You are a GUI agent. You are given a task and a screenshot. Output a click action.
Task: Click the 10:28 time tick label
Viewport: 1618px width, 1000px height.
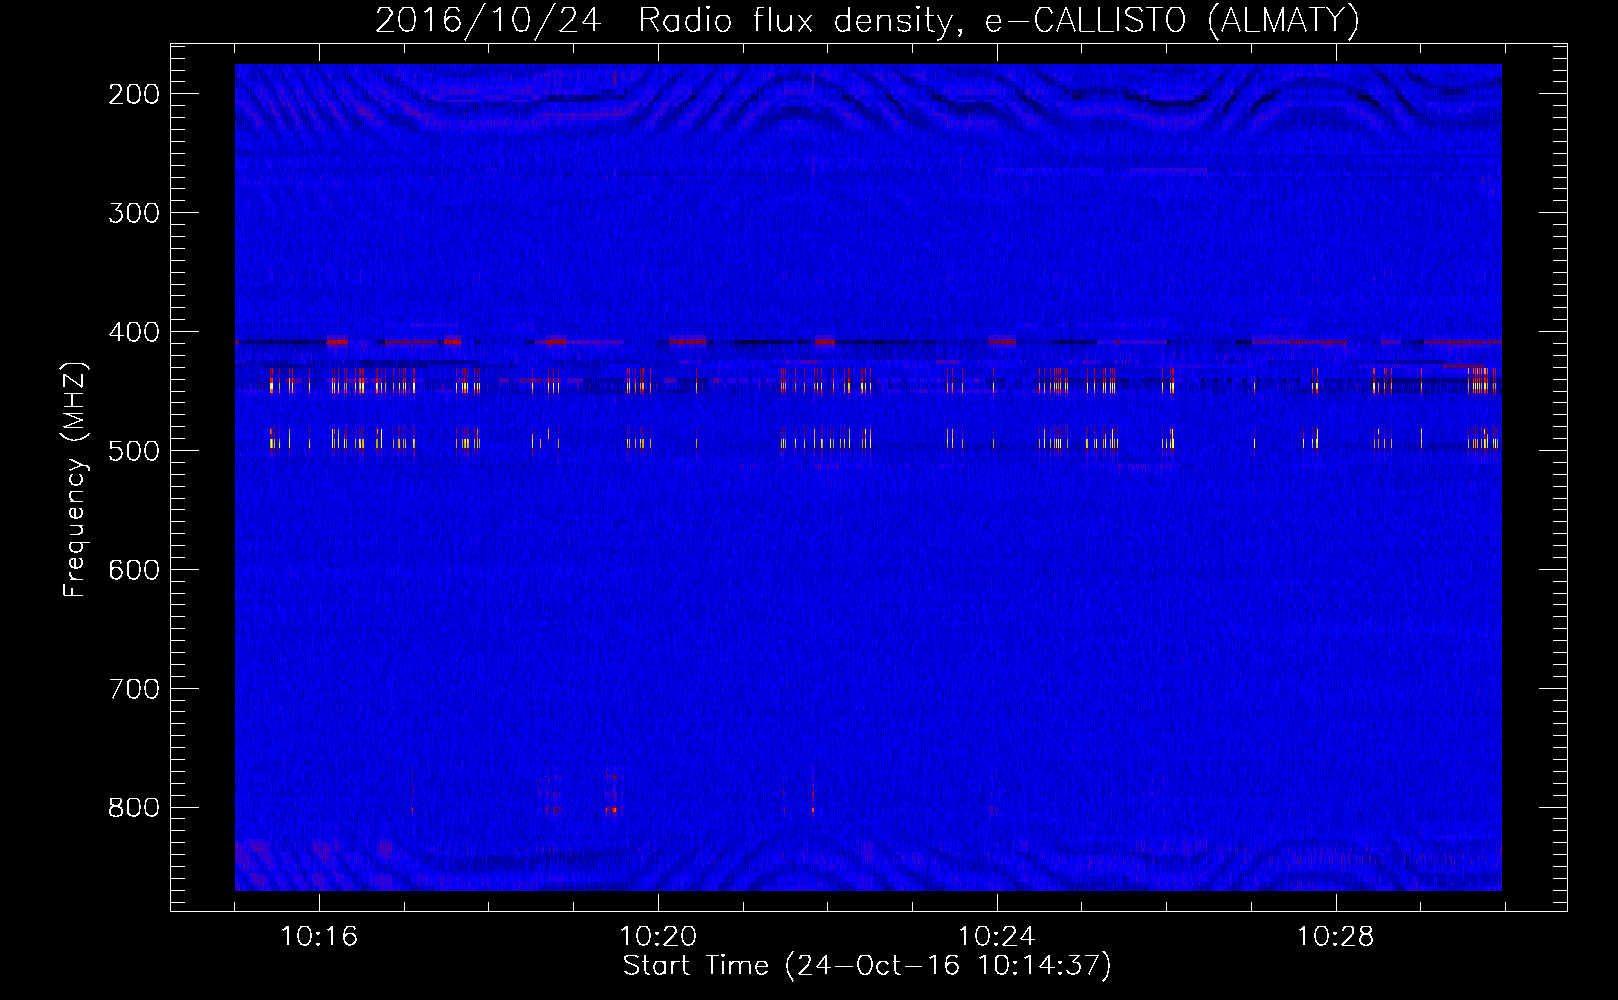[1336, 937]
